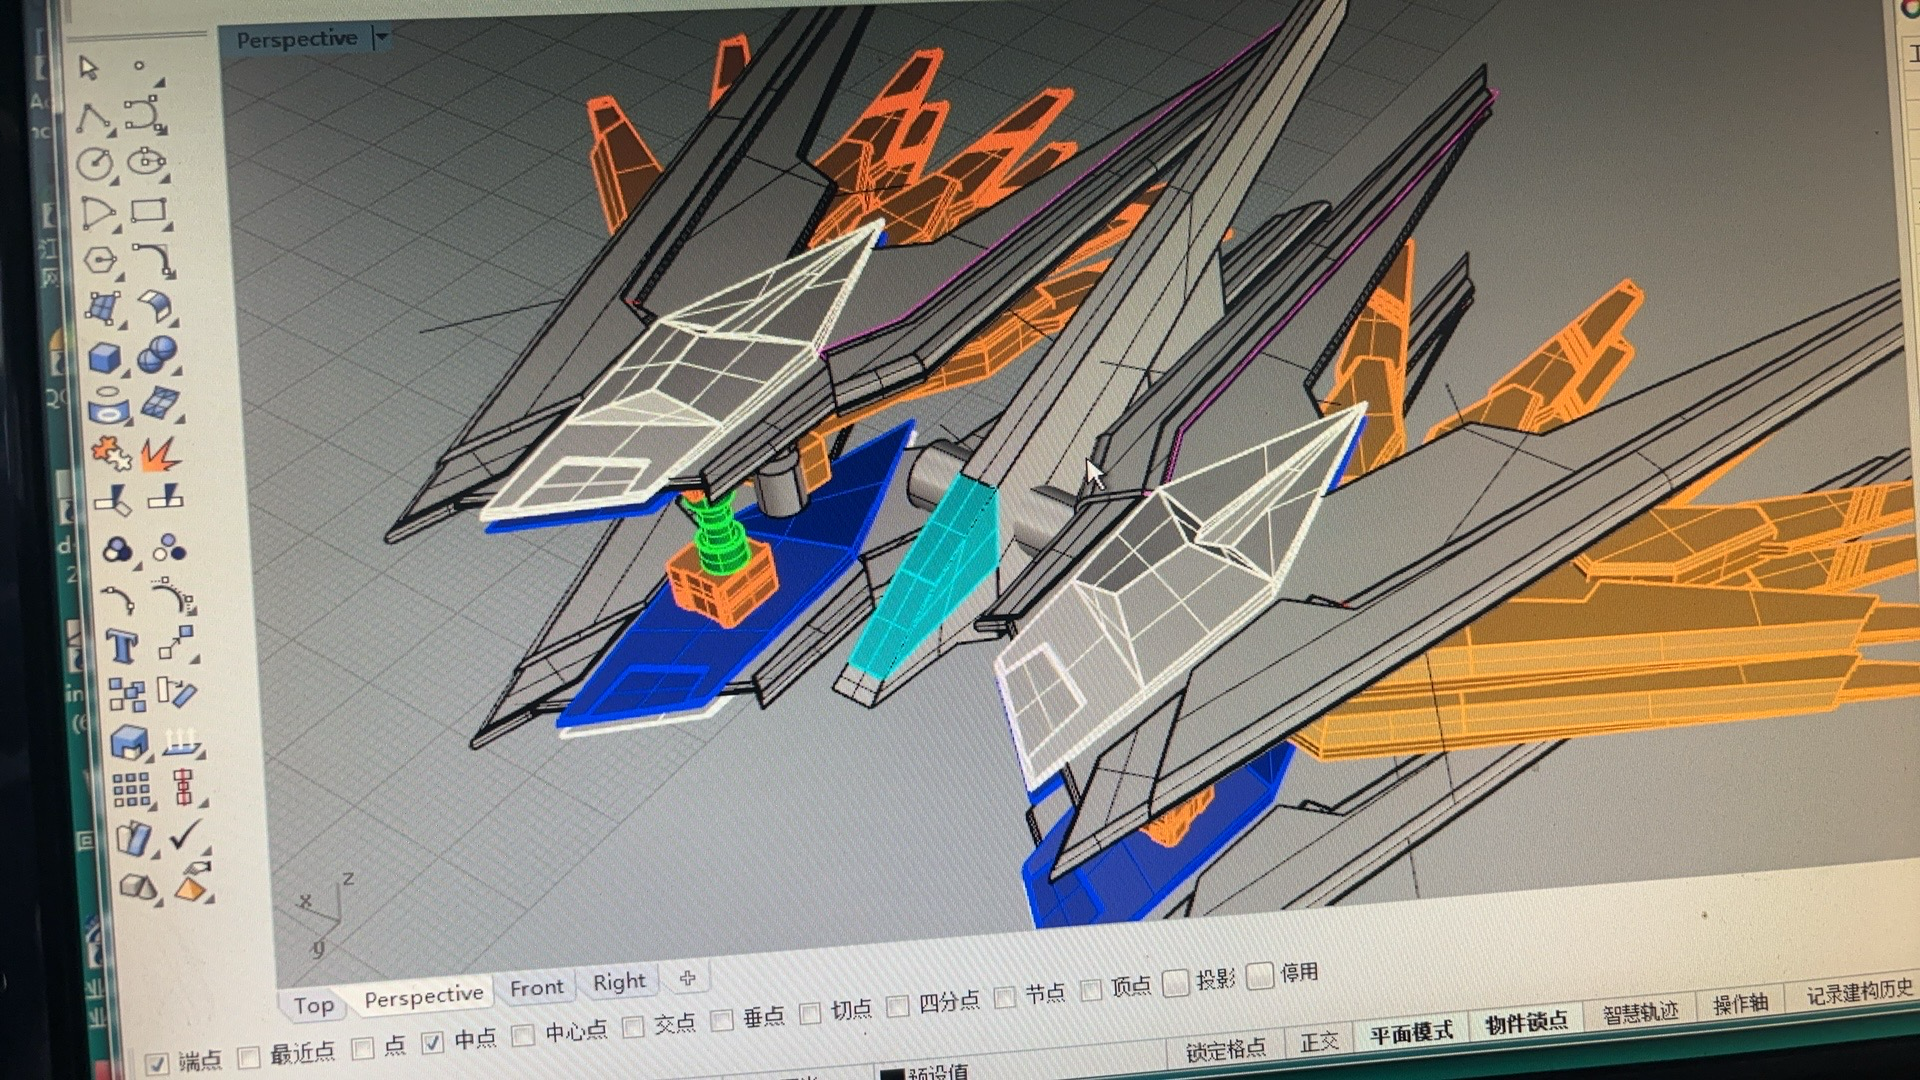Image resolution: width=1920 pixels, height=1080 pixels.
Task: Click the Rectangular Array tool icon
Action: (131, 790)
